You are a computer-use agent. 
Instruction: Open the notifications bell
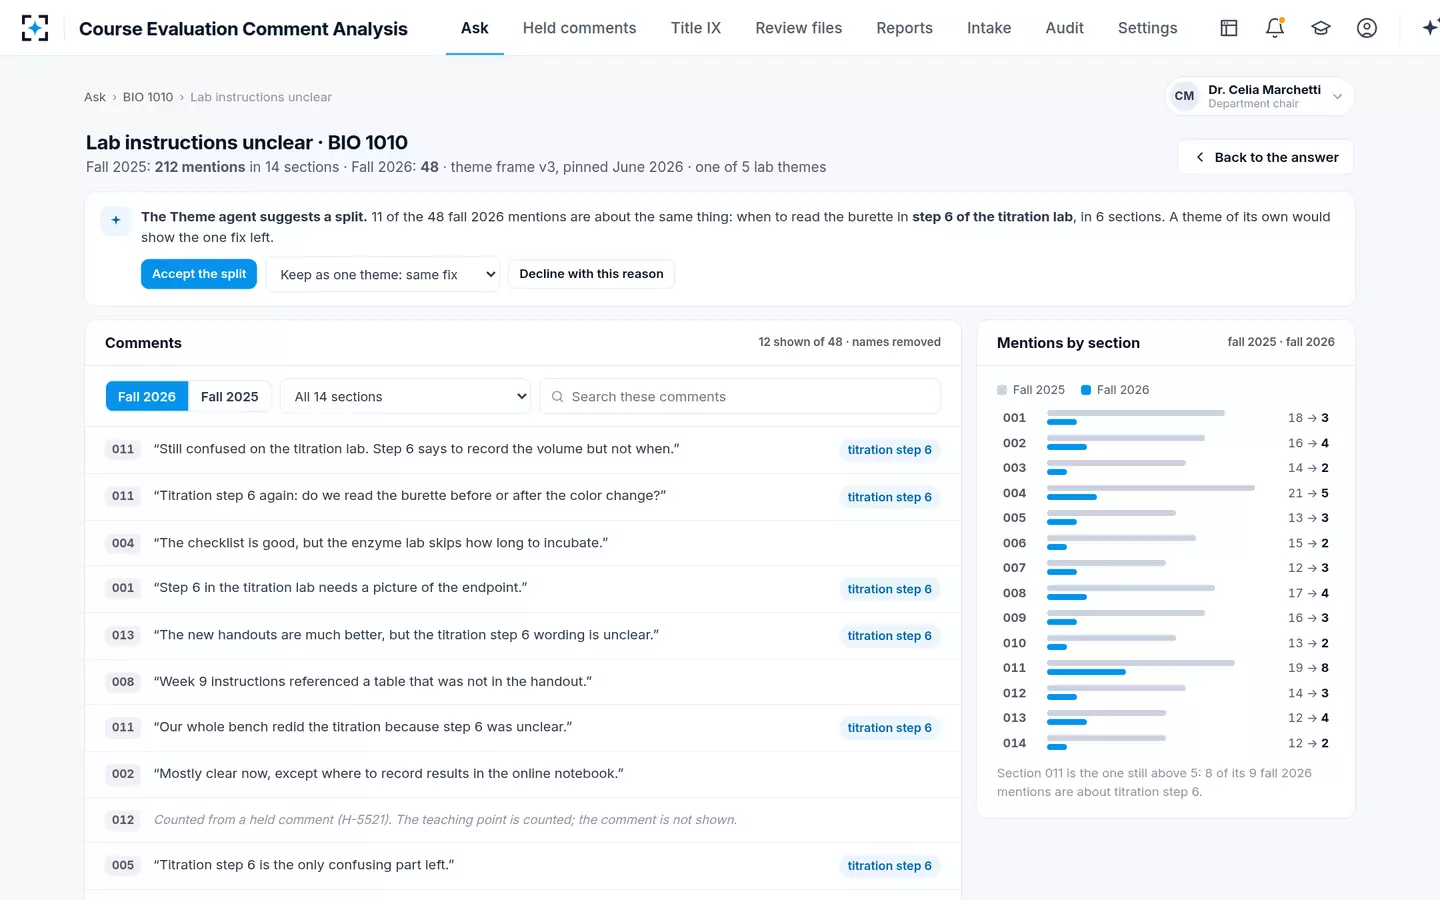click(x=1275, y=28)
